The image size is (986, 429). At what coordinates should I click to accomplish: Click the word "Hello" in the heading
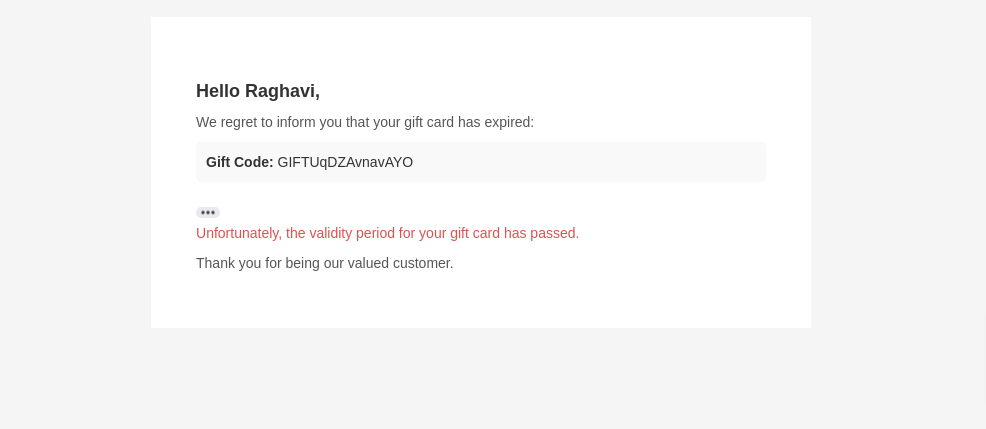point(218,91)
